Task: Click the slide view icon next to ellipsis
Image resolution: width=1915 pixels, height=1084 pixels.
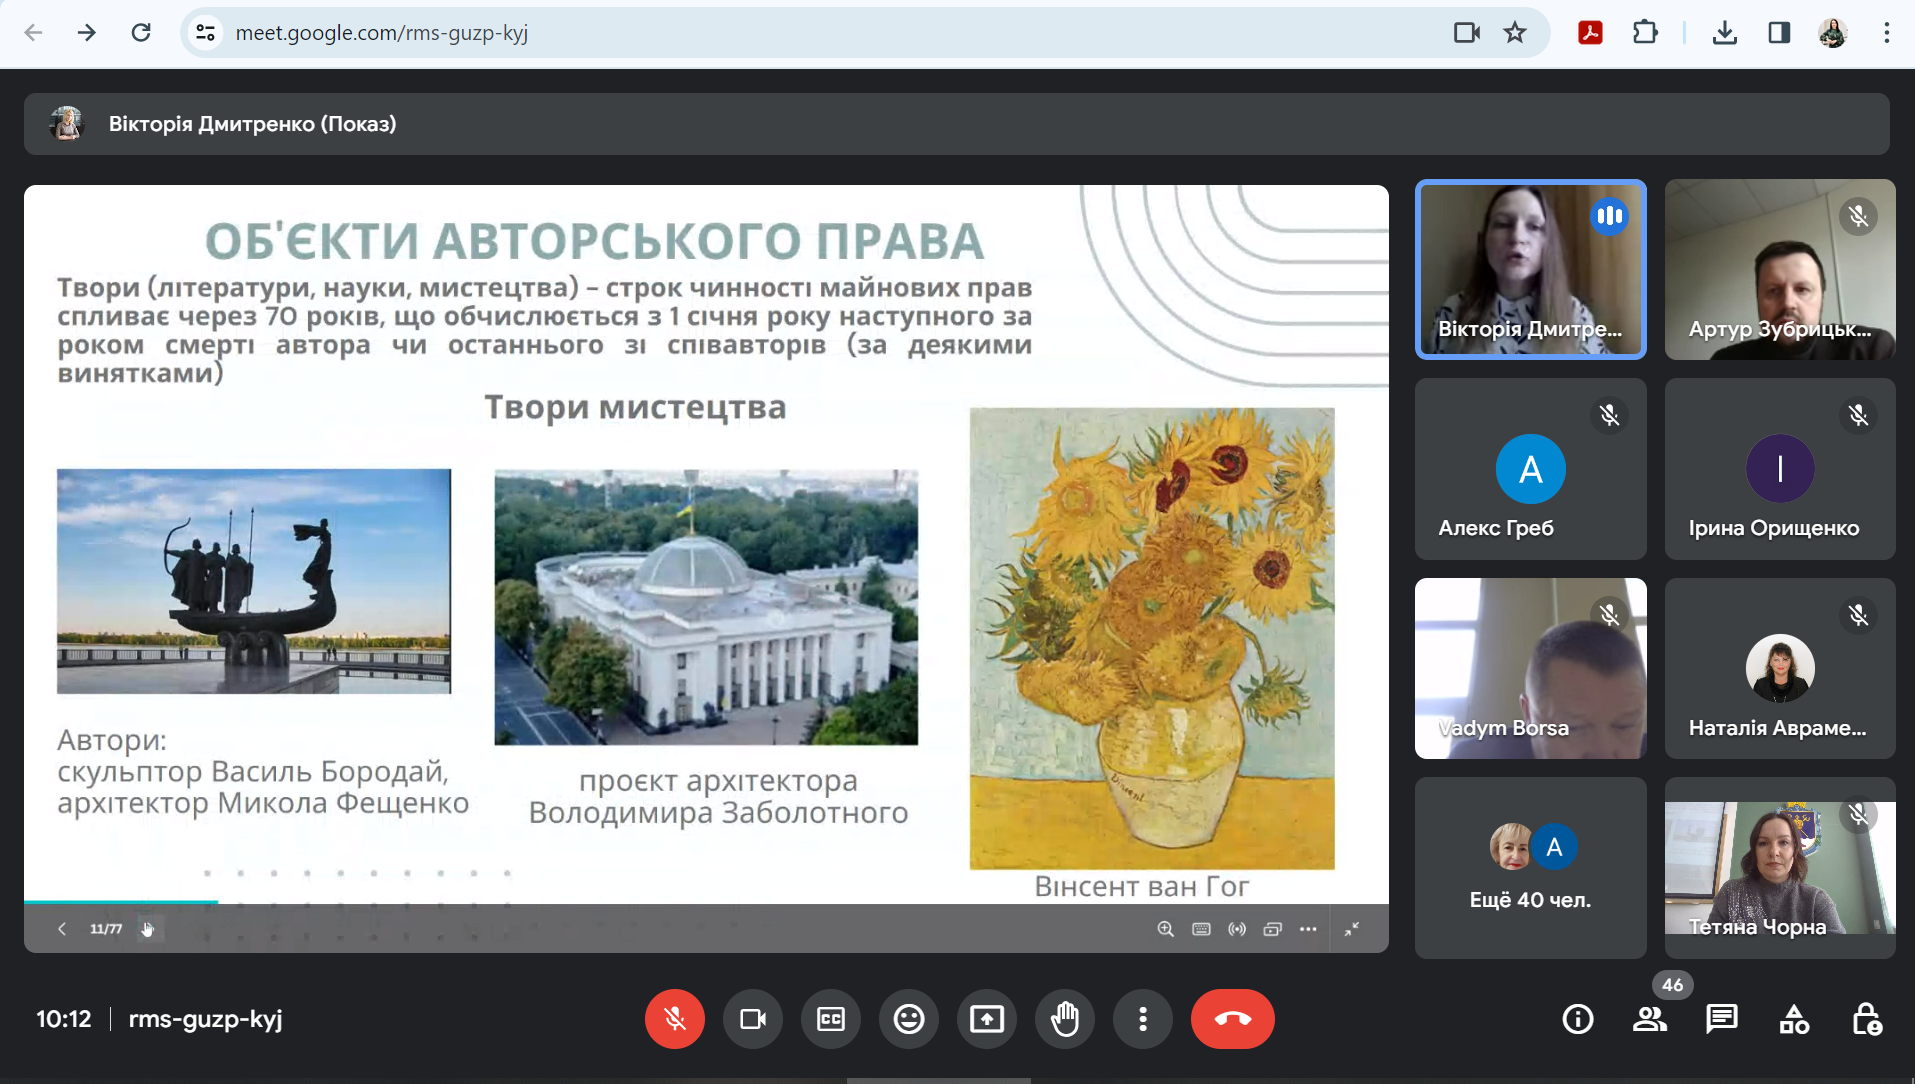Action: click(1273, 929)
